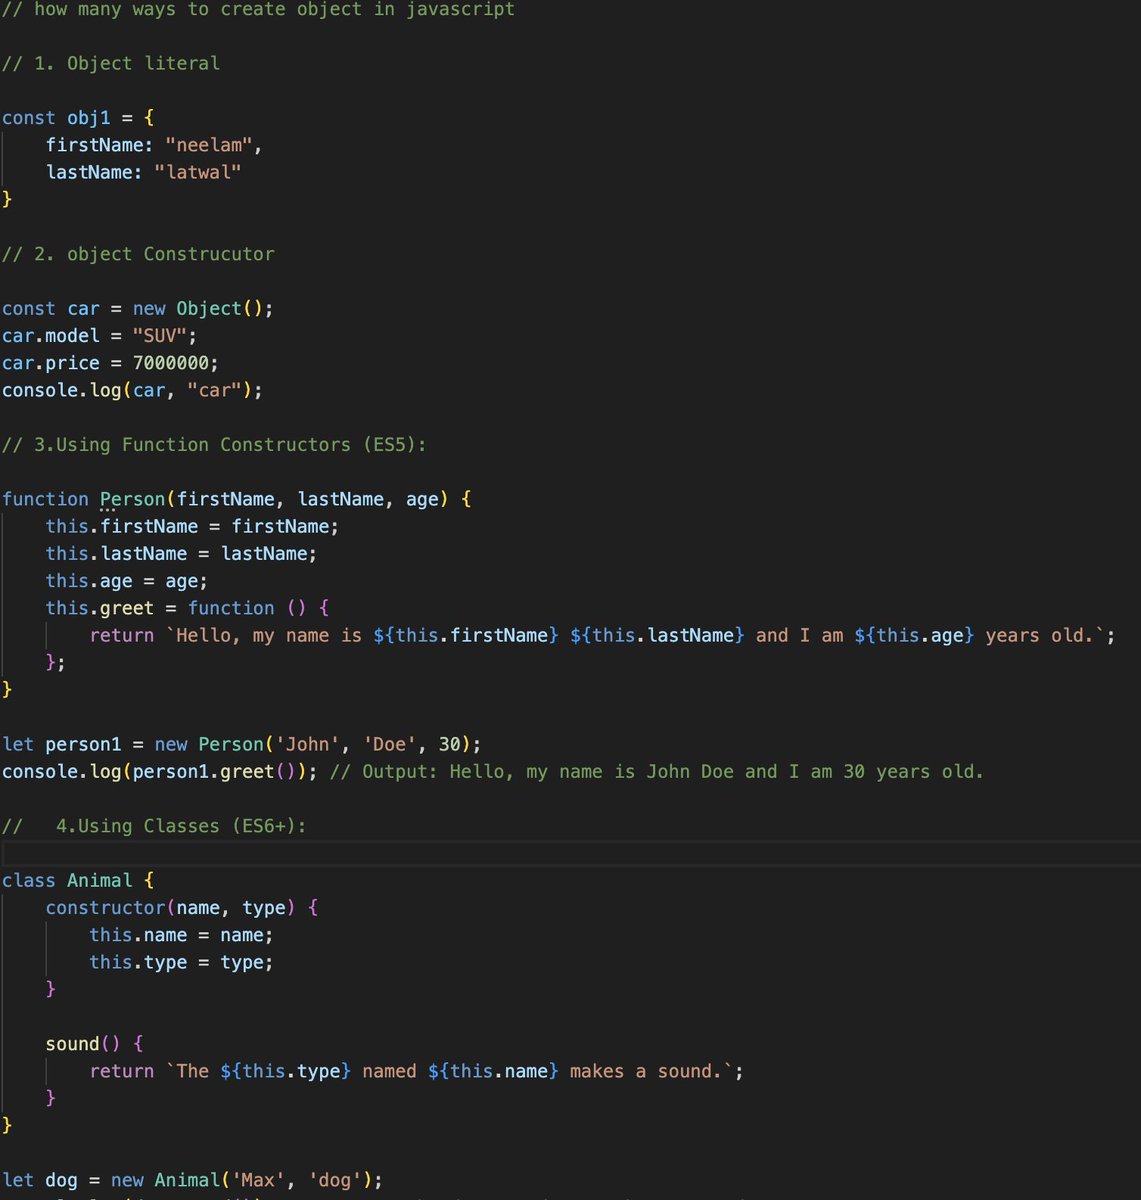
Task: Click the "this.age = age;" line
Action: click(127, 581)
